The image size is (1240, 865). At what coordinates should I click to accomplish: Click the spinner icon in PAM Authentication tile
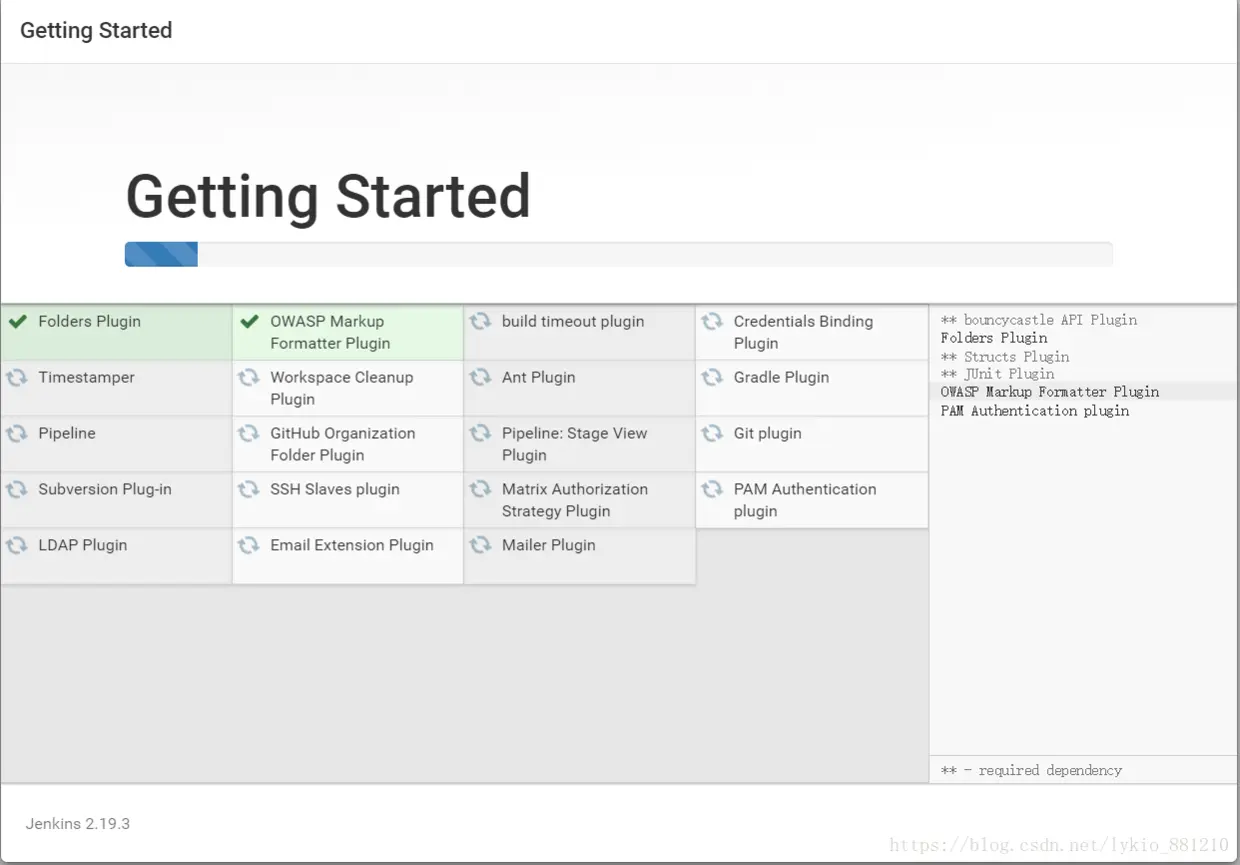click(x=712, y=489)
